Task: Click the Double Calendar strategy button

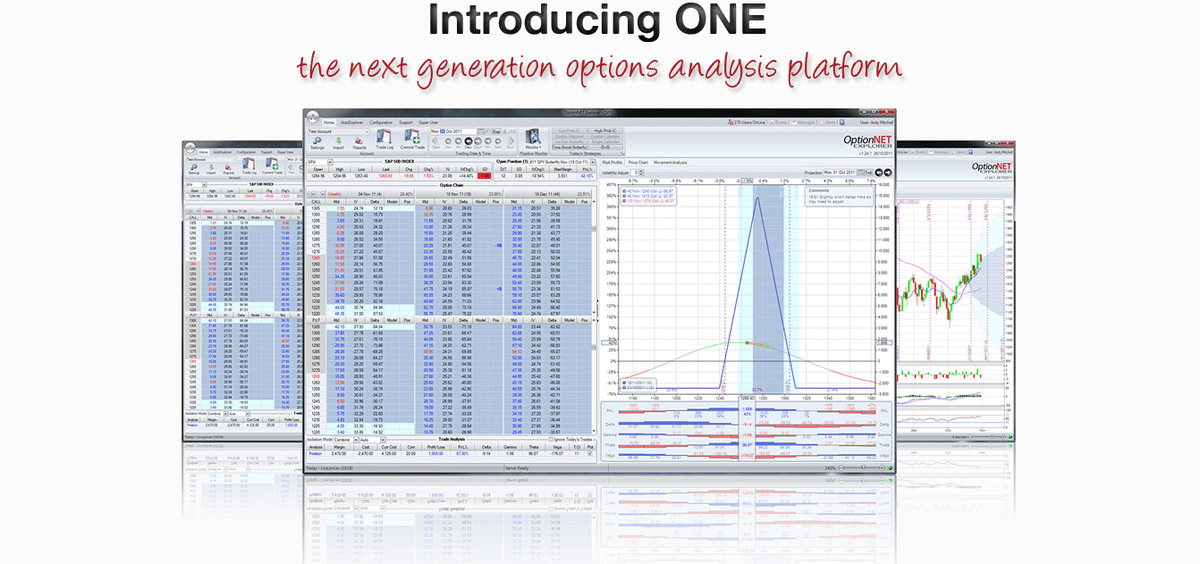Action: tap(605, 136)
